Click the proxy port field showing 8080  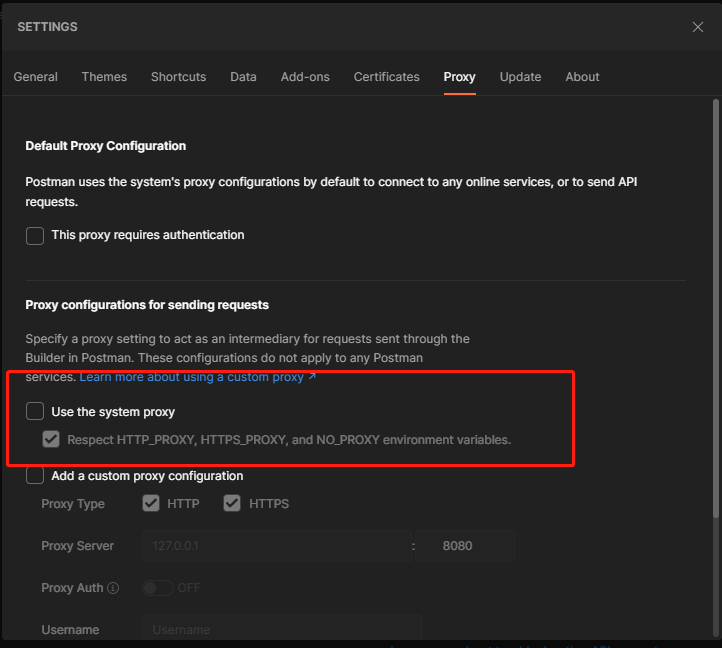465,546
